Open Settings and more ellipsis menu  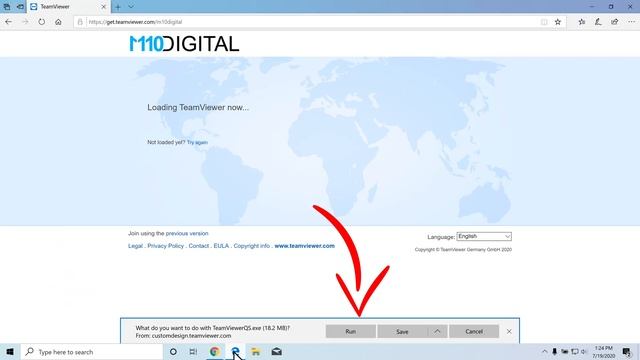(x=631, y=22)
